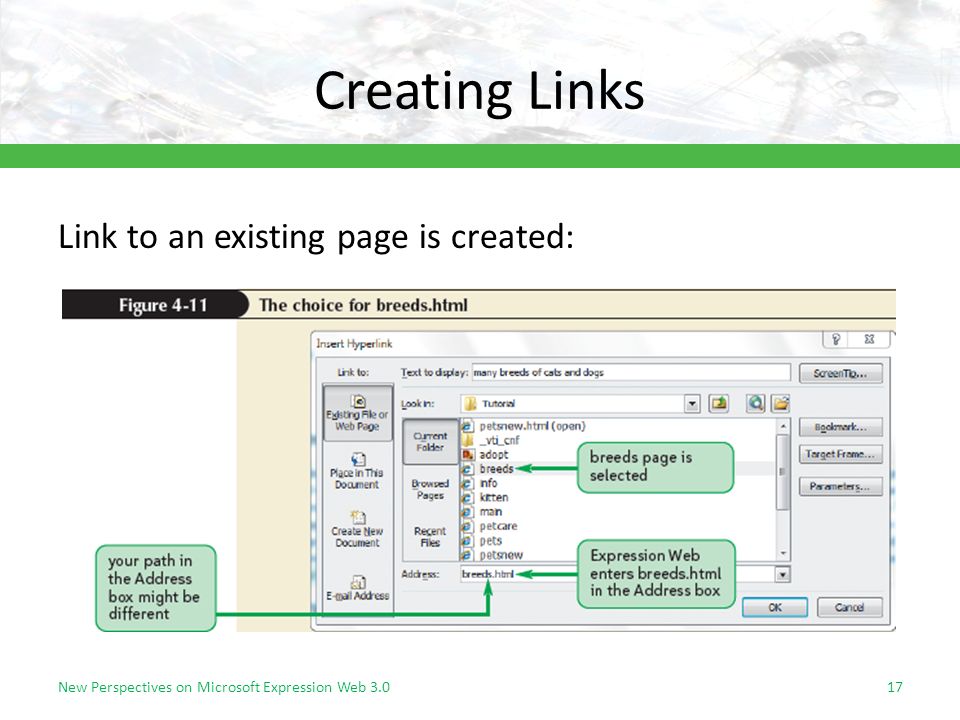Select the pets file

[482, 541]
